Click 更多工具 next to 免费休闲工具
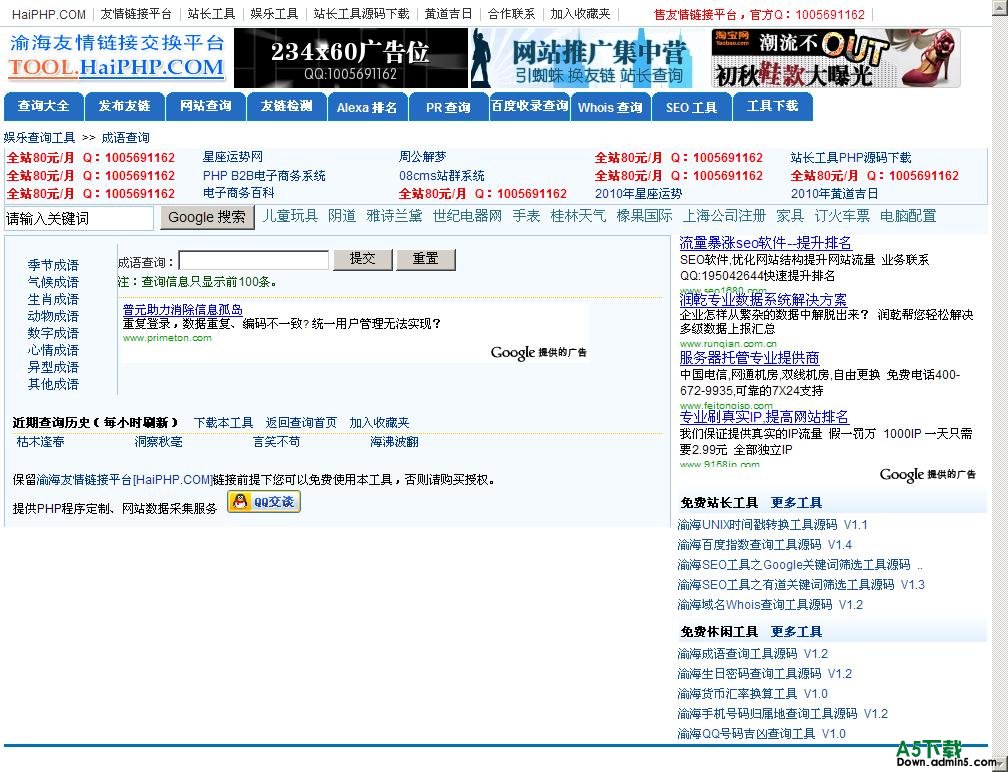1008x772 pixels. point(796,632)
